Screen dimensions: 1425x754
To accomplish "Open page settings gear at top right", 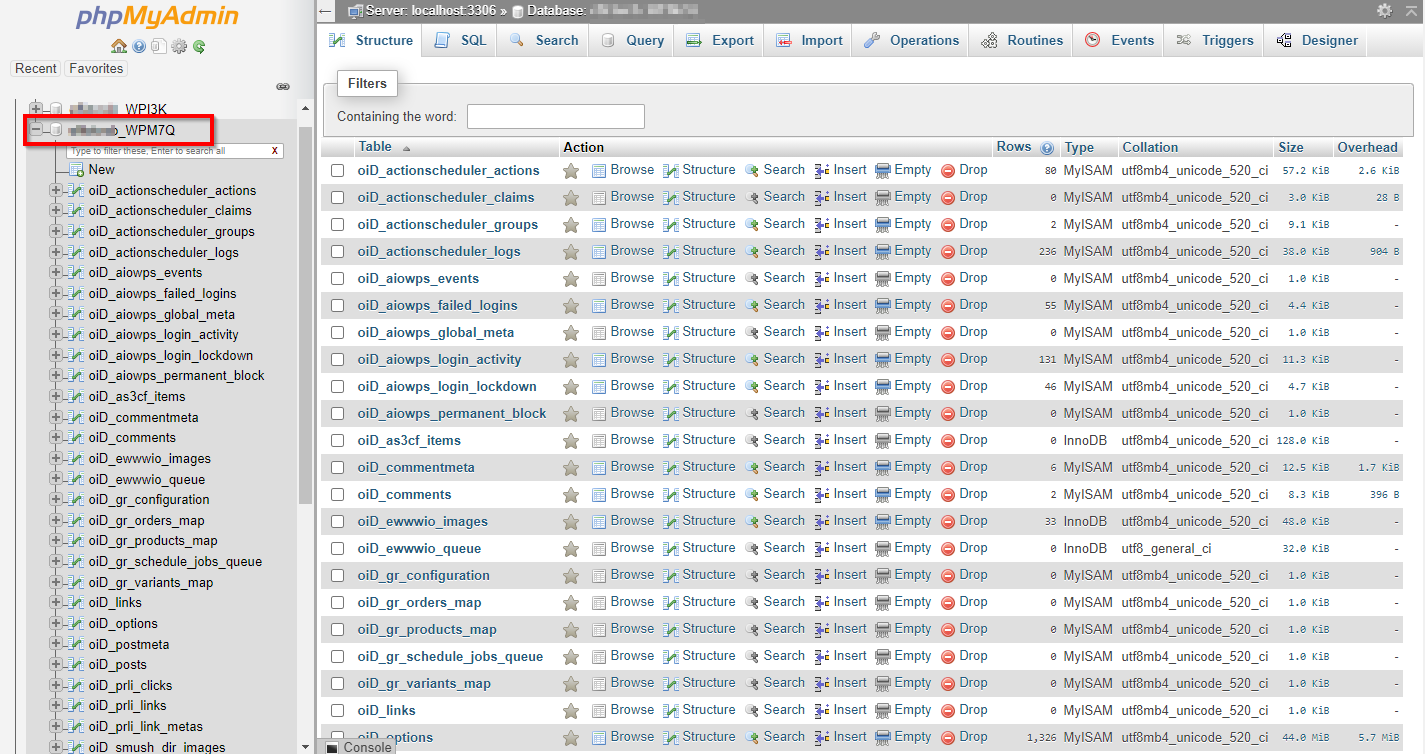I will point(1384,10).
